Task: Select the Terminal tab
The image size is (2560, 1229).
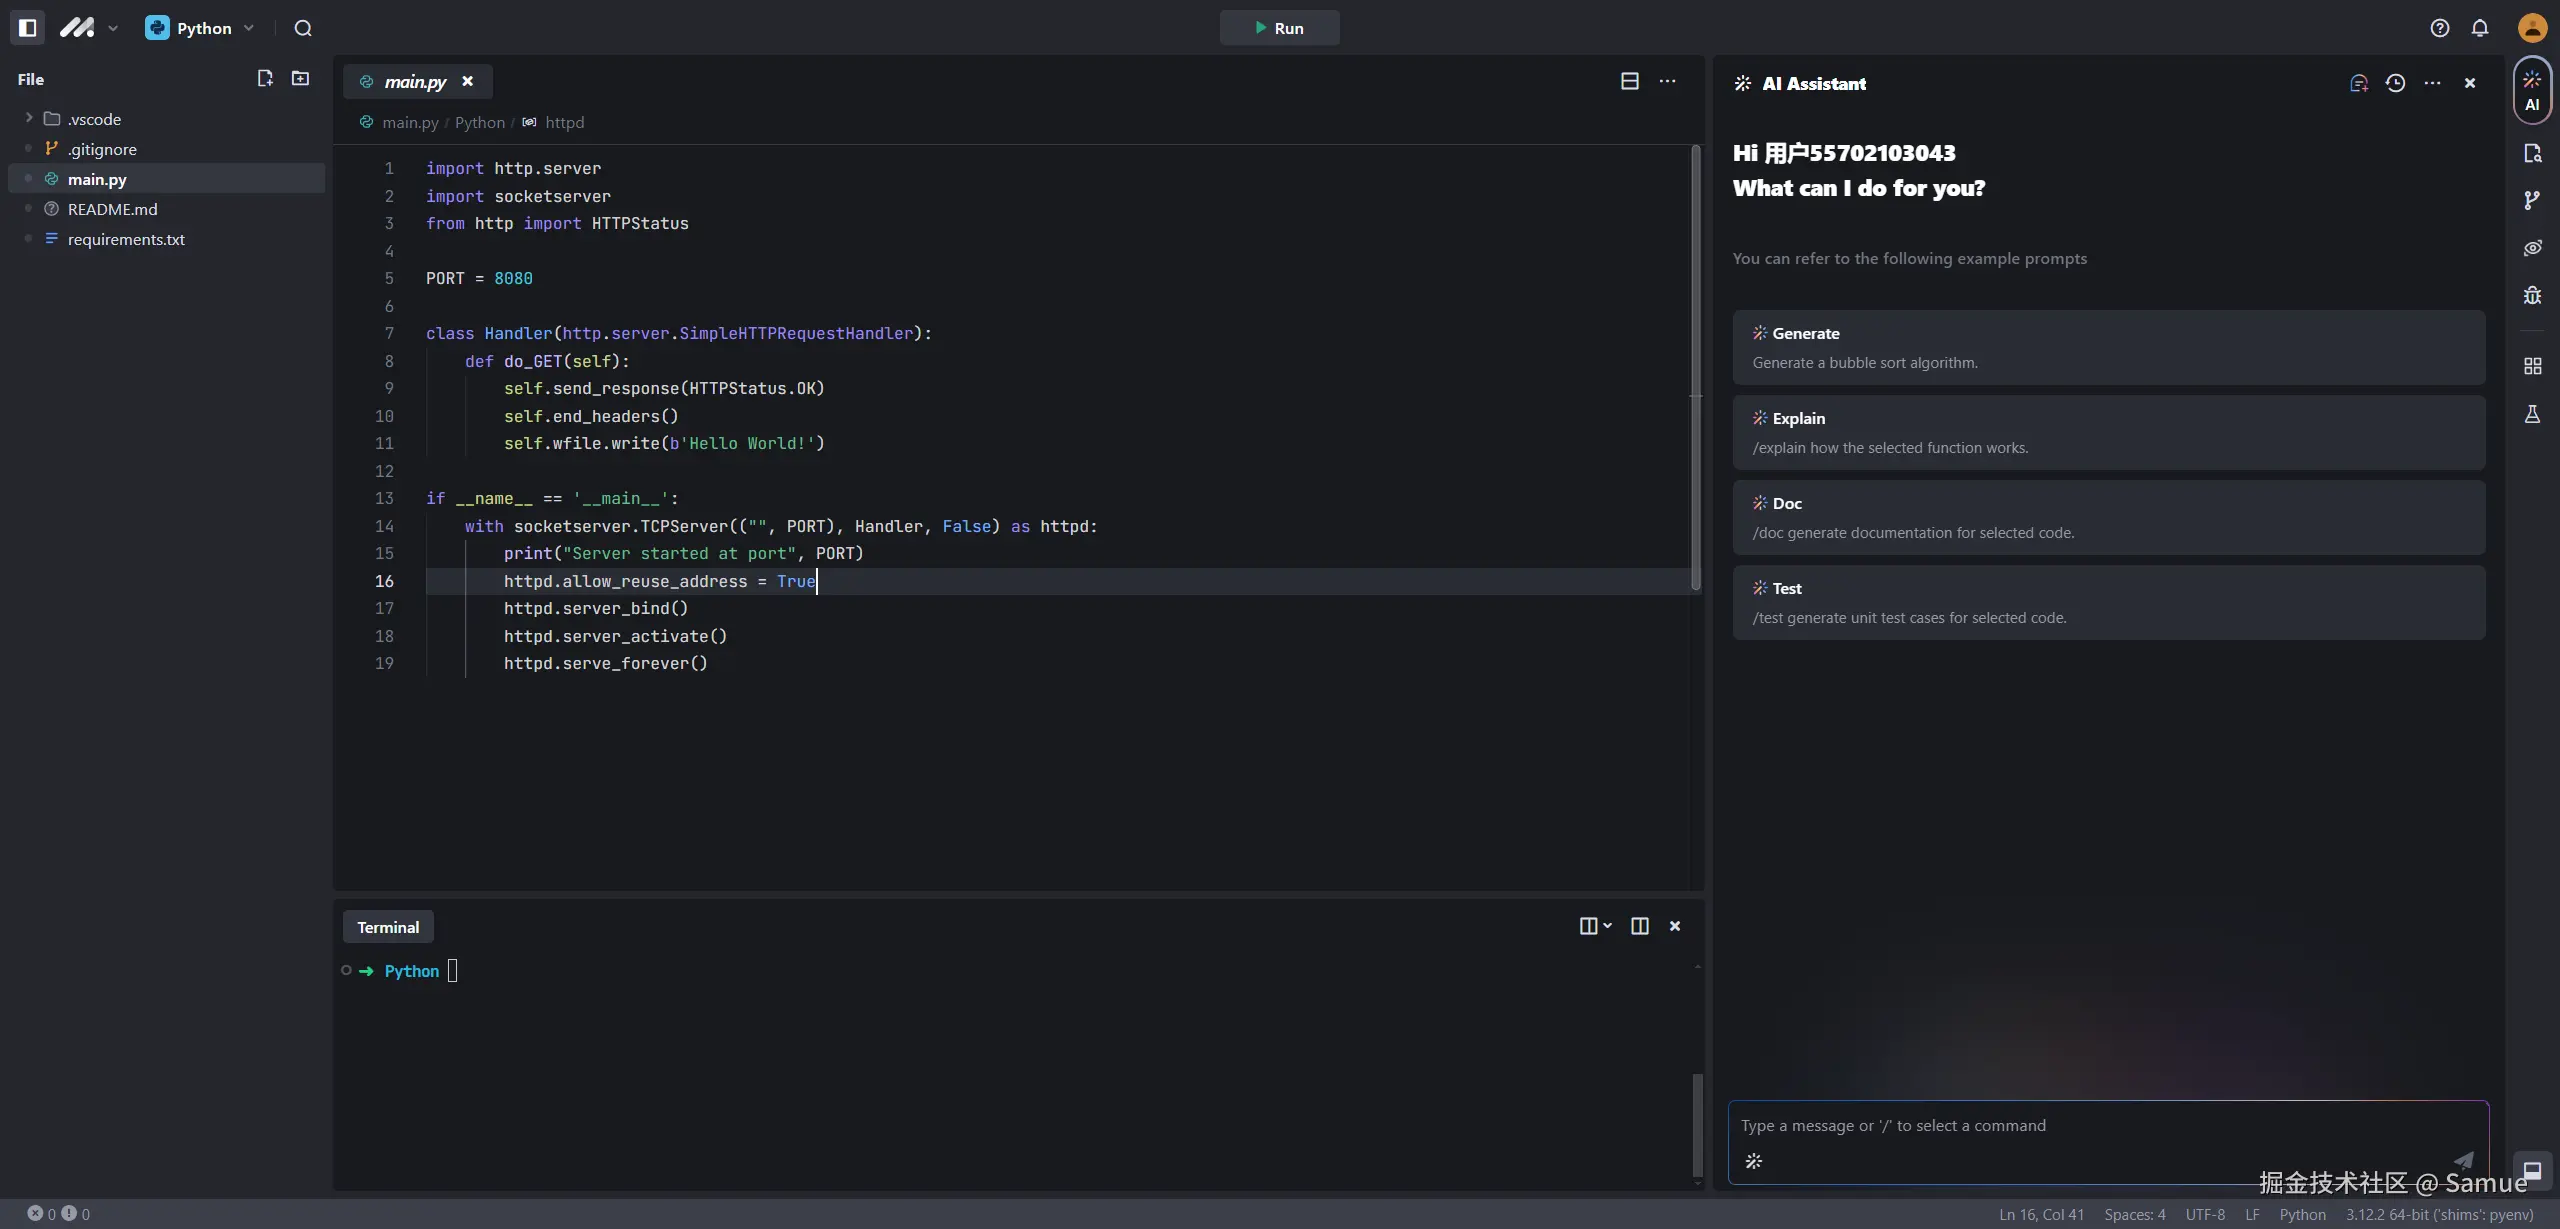Action: 388,927
